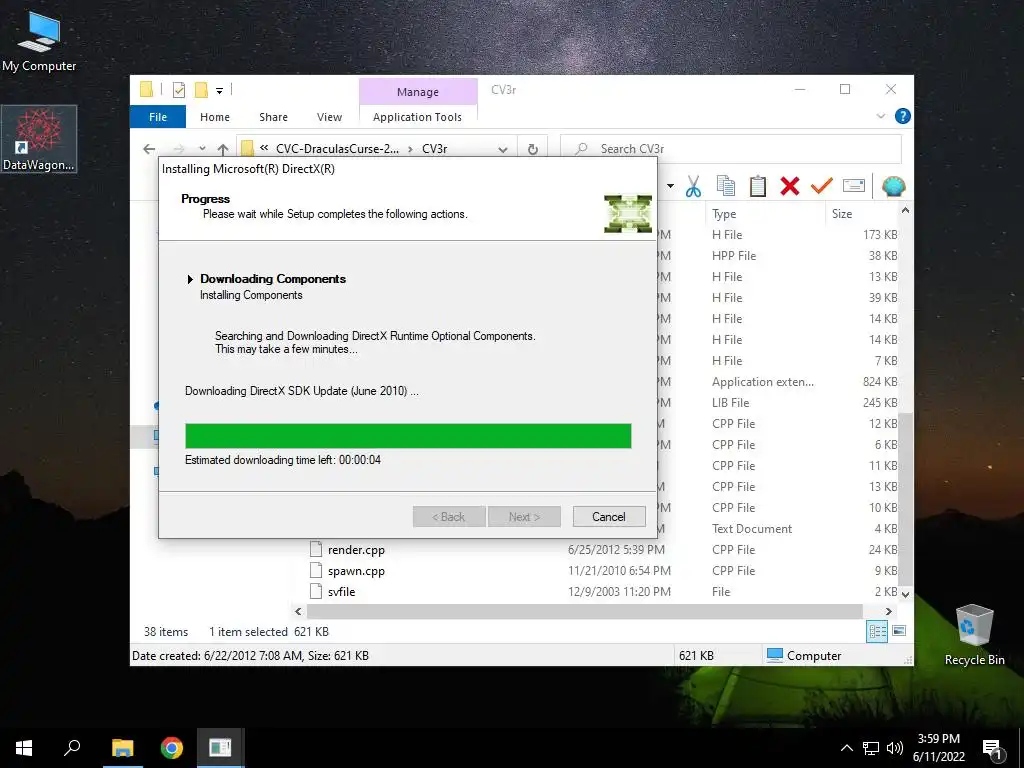Click the teal shell icon in toolbar
This screenshot has height=768, width=1024.
click(x=893, y=186)
